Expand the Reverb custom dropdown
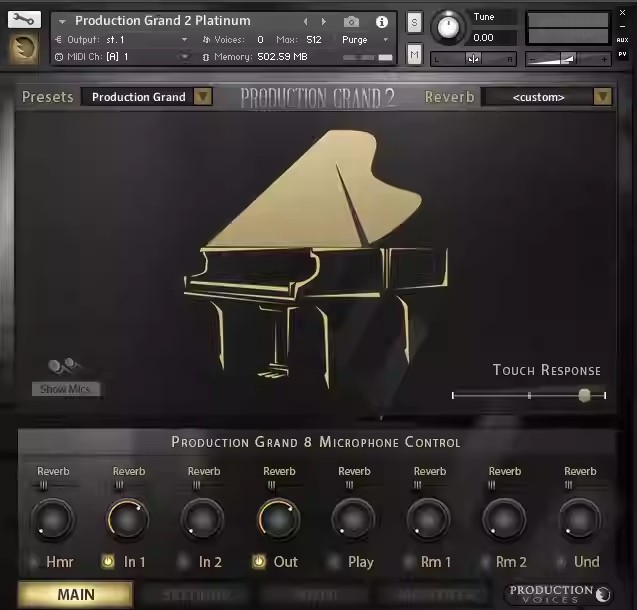This screenshot has width=637, height=610. point(547,97)
